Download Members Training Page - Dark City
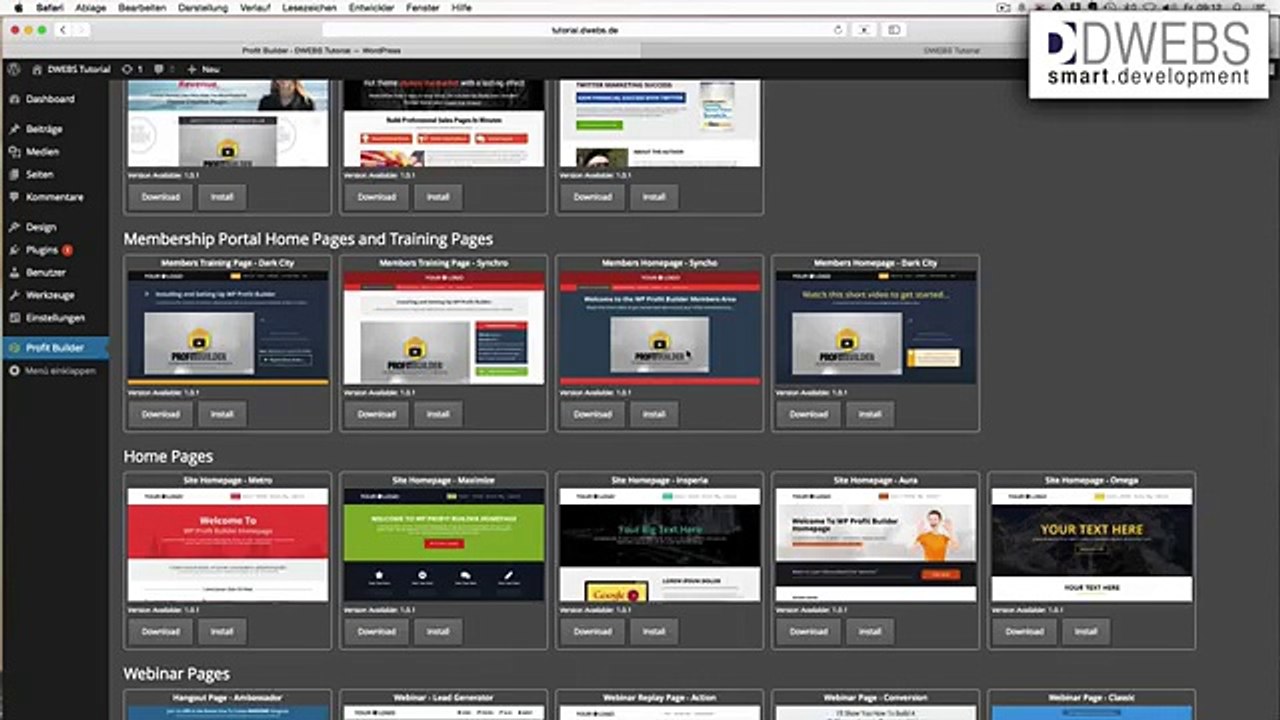The height and width of the screenshot is (720, 1280). (x=161, y=414)
